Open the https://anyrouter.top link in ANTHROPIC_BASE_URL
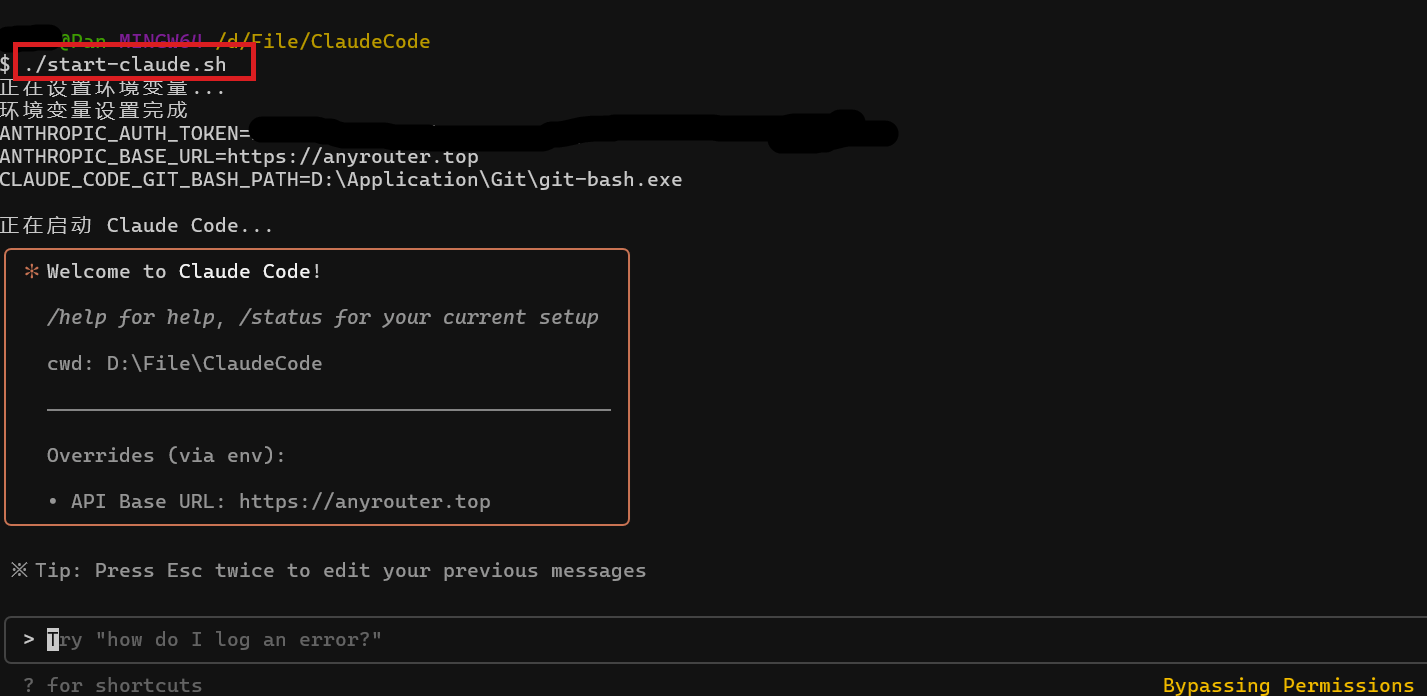 tap(353, 157)
